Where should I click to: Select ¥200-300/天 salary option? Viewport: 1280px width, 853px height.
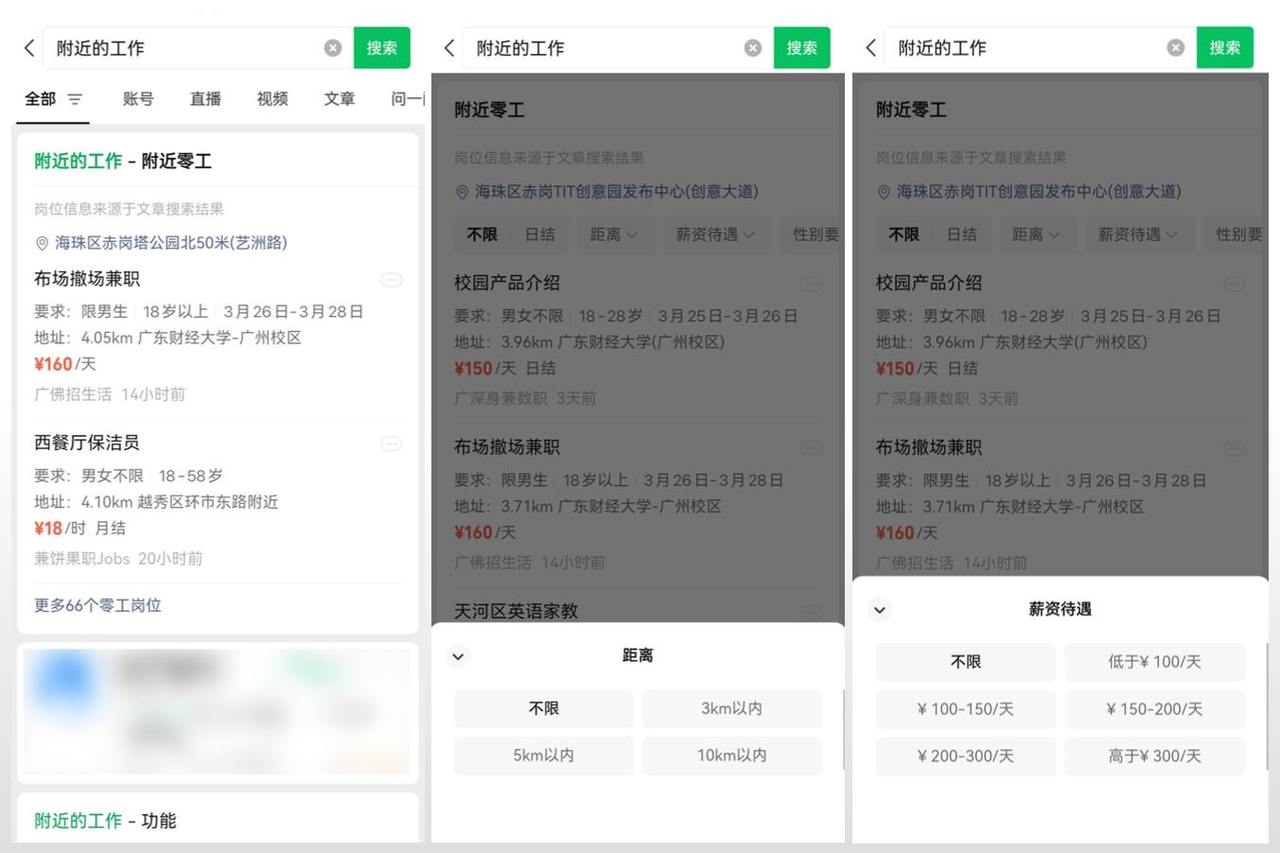pos(966,756)
